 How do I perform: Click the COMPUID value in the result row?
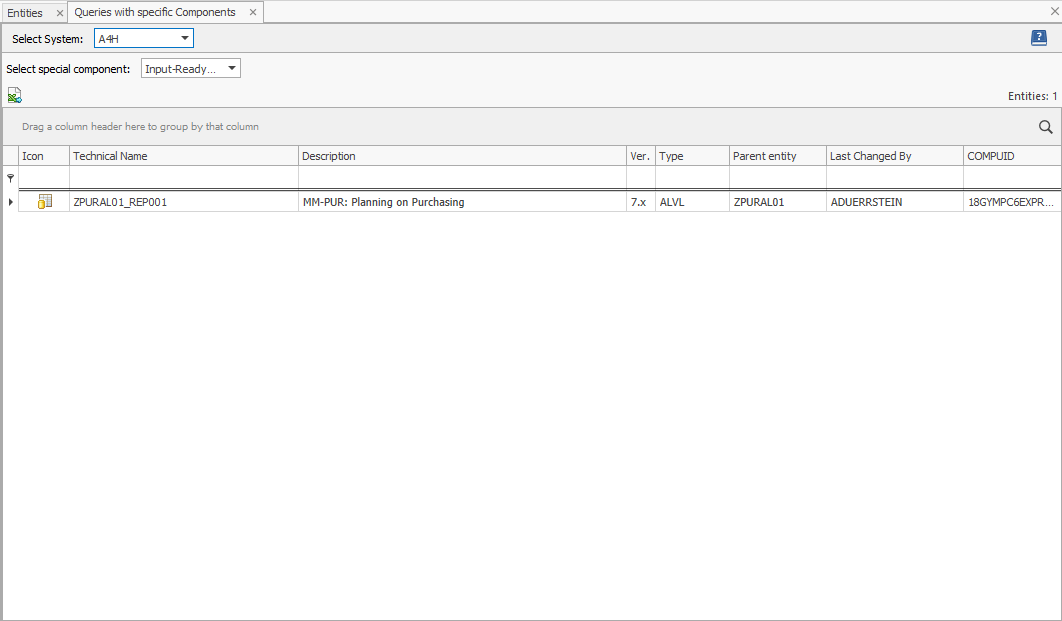[1009, 201]
